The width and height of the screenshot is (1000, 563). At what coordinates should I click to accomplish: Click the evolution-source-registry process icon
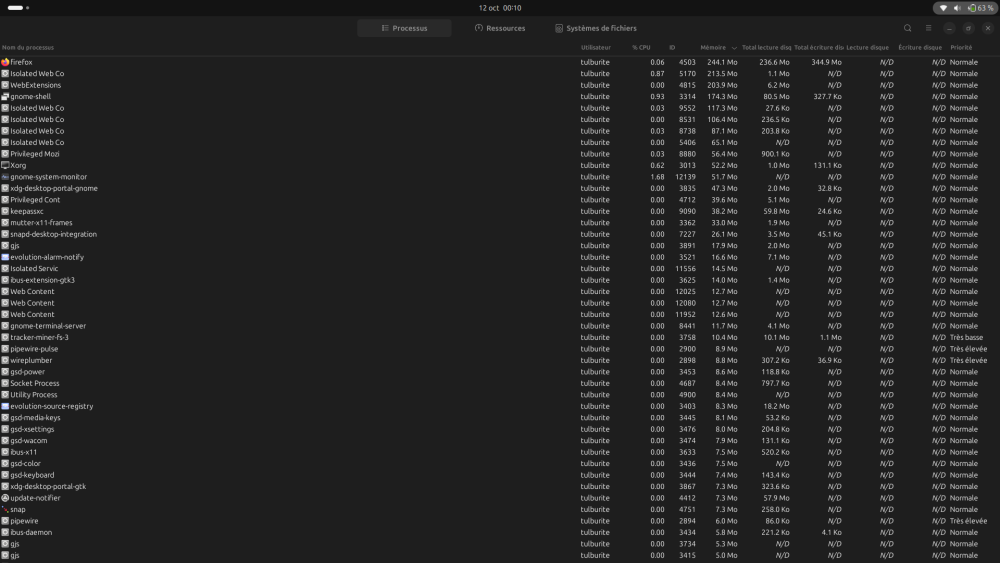[5, 406]
